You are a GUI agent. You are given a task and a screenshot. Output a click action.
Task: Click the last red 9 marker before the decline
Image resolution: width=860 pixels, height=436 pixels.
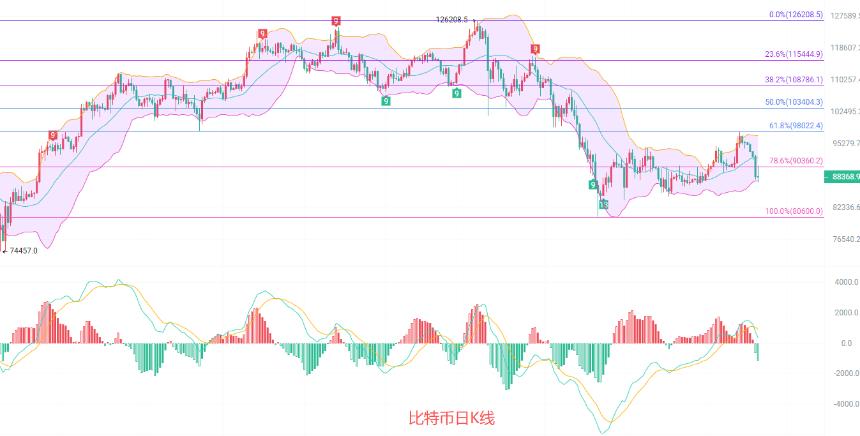point(535,49)
